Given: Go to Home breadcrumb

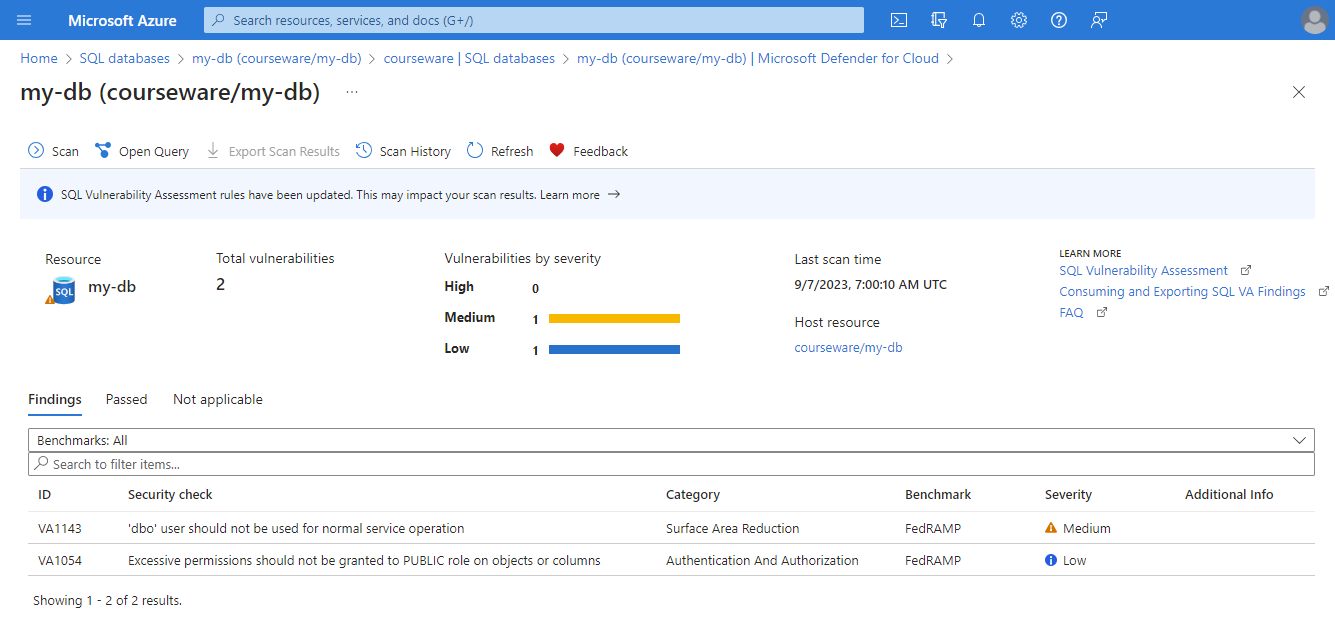Looking at the screenshot, I should [x=39, y=58].
